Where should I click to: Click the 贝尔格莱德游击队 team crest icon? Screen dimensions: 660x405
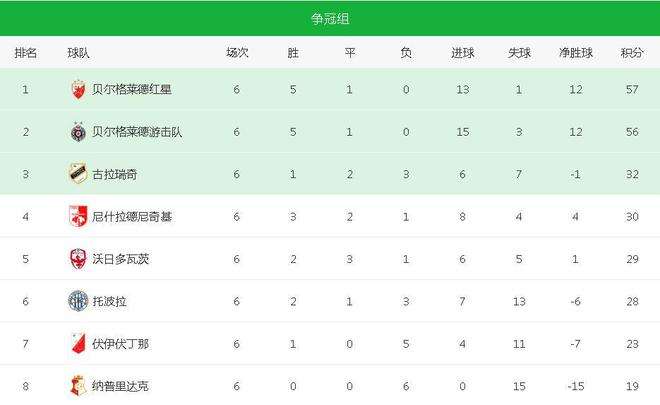[78, 132]
